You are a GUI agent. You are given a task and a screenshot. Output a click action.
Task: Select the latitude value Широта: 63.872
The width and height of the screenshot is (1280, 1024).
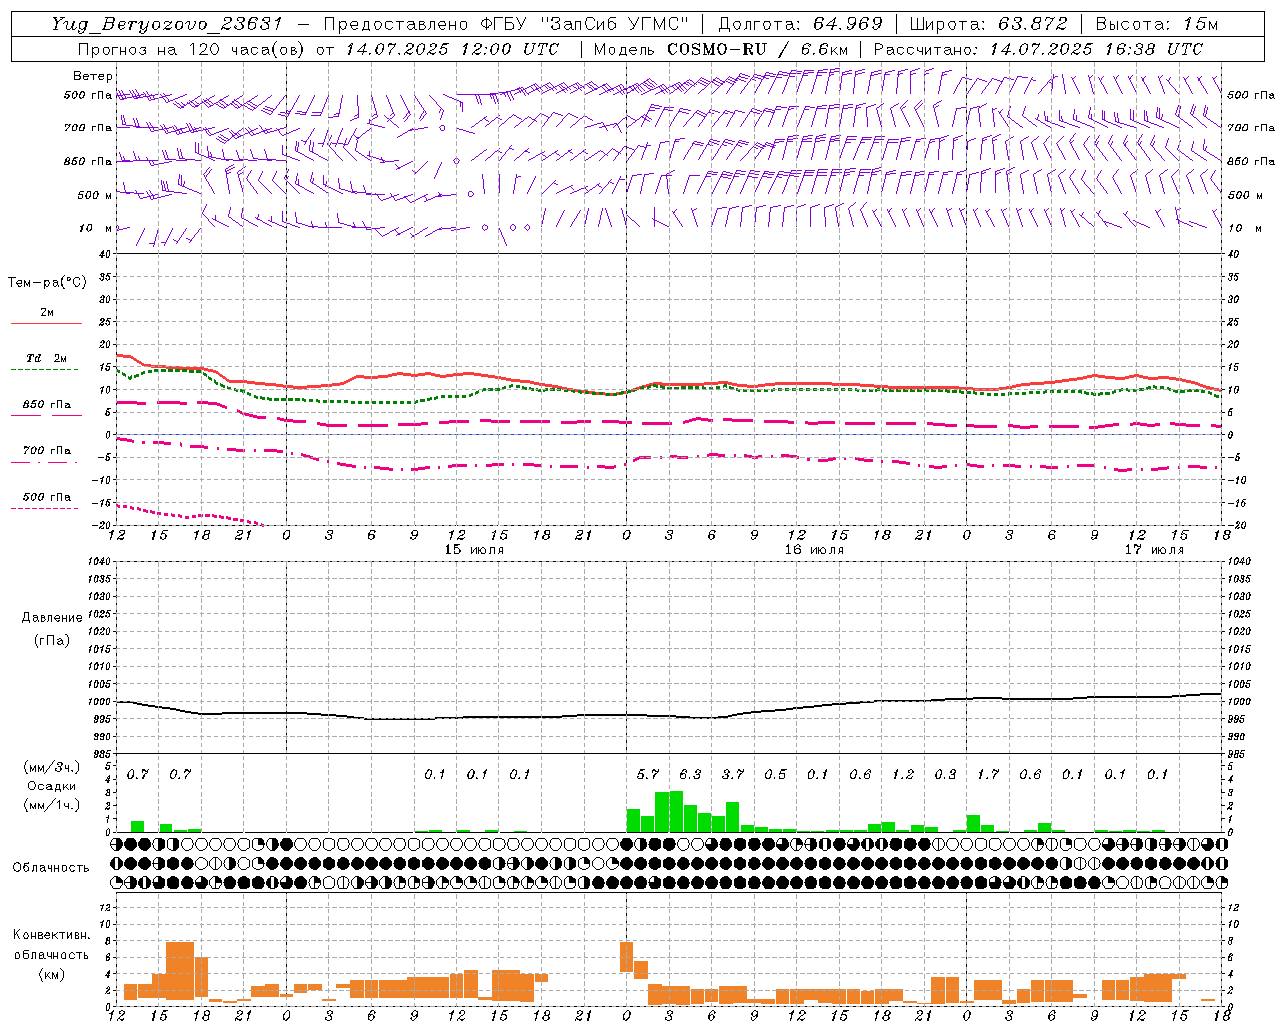tap(988, 24)
